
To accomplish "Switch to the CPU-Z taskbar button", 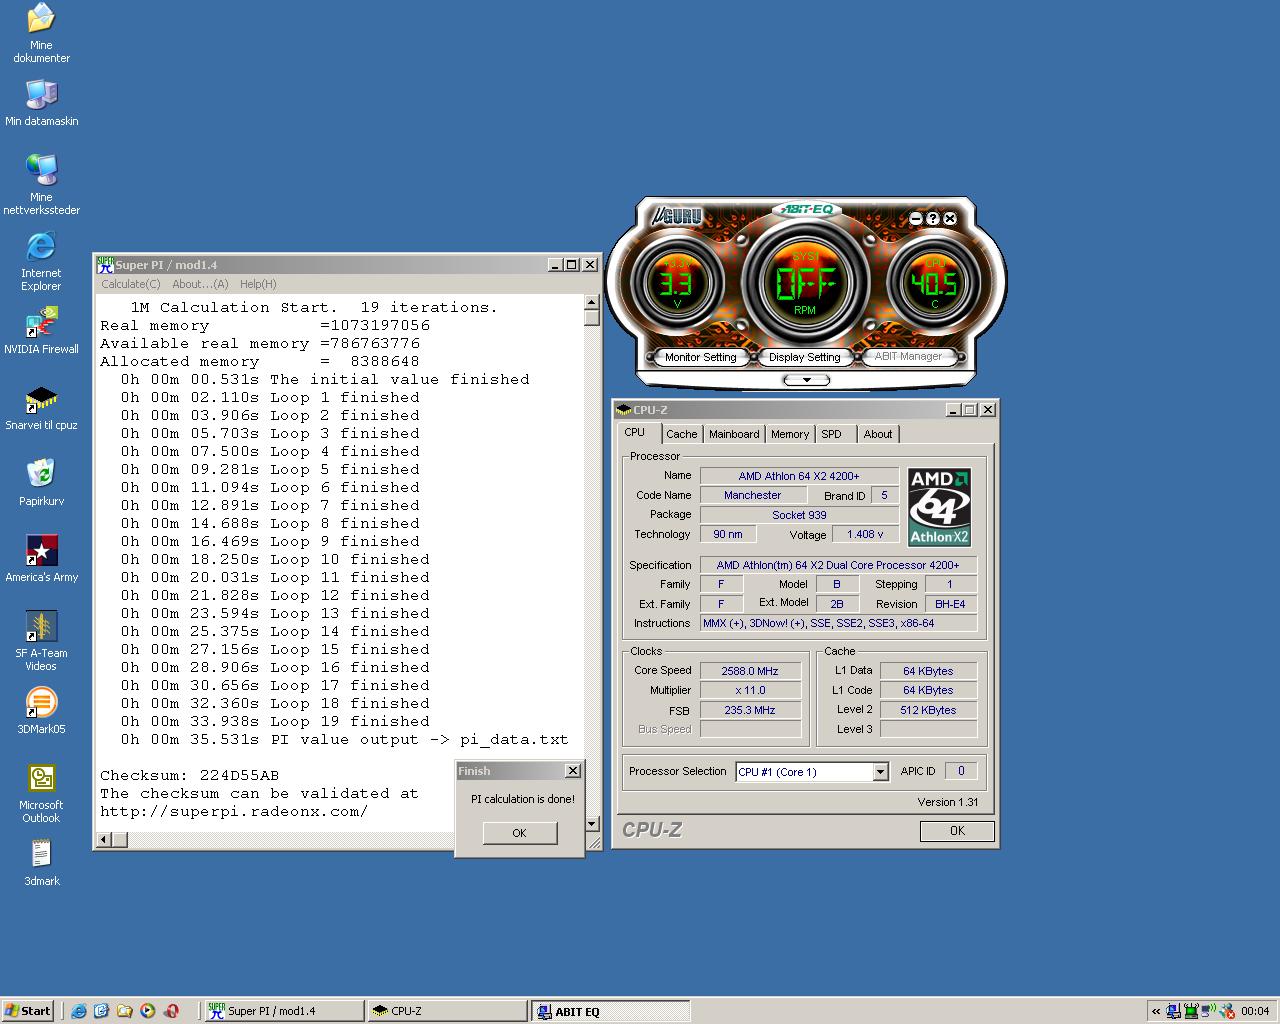I will click(447, 1011).
